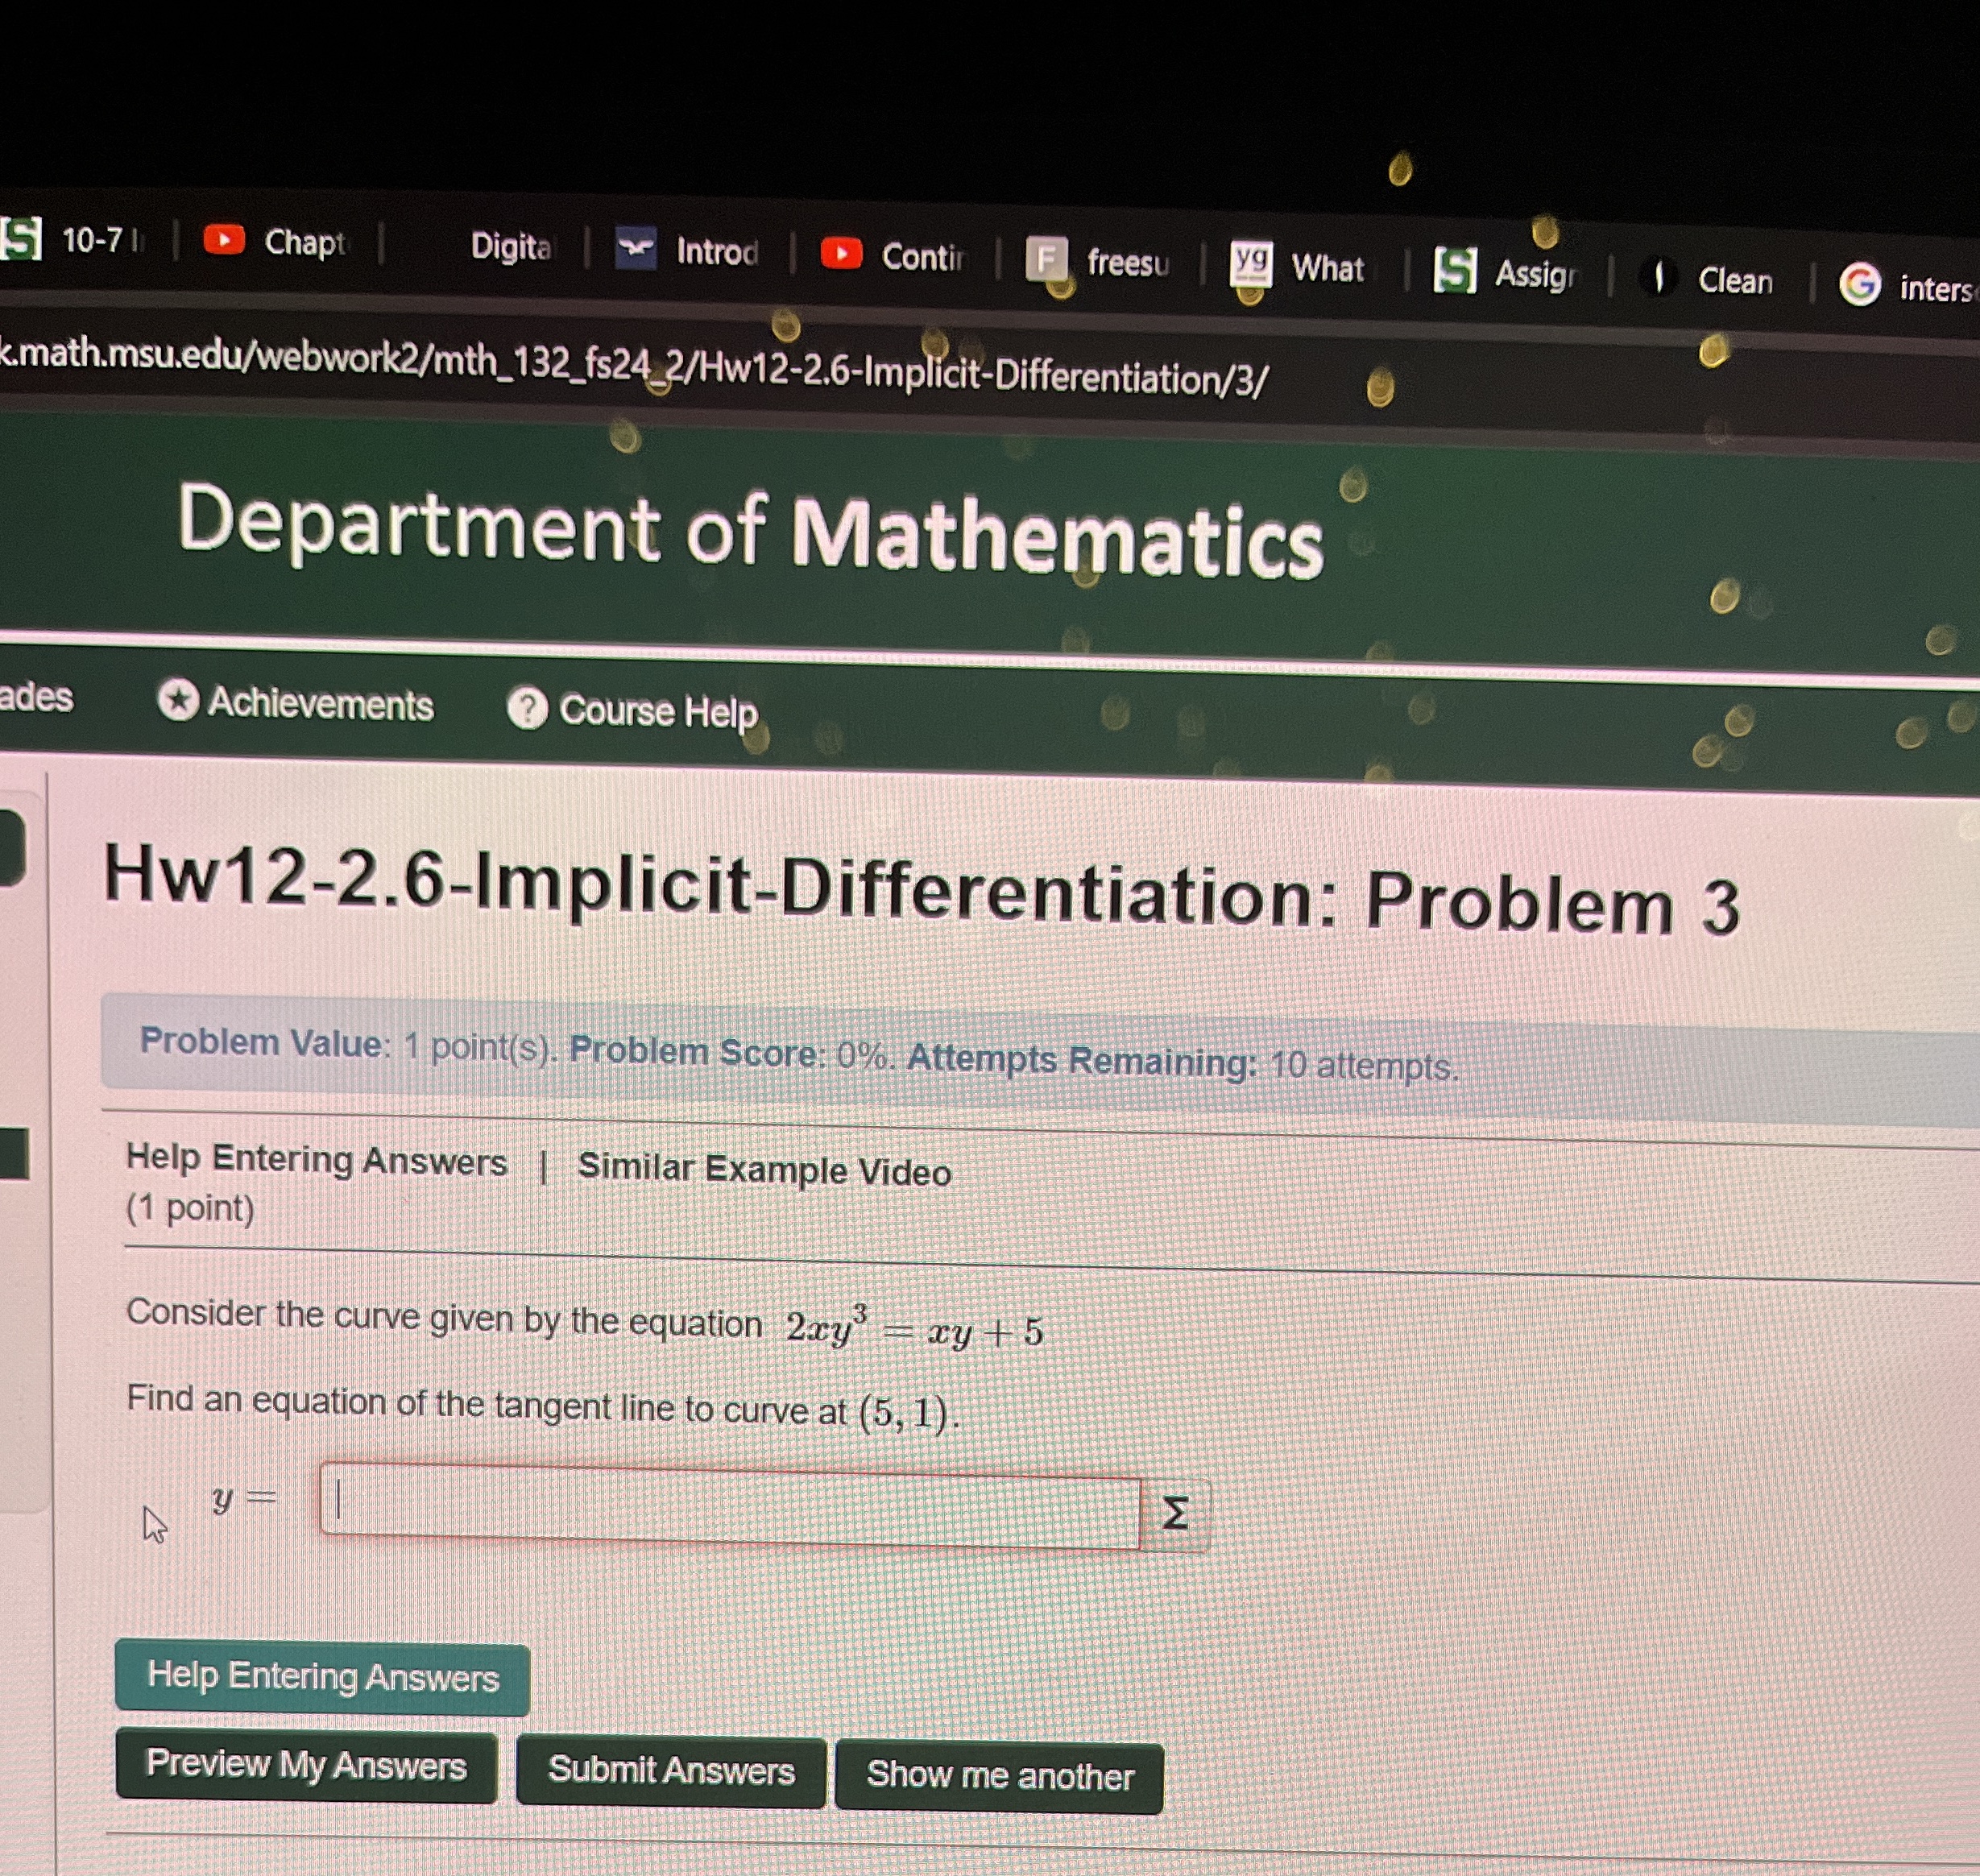Click the Course Help question mark icon
Viewport: 1980px width, 1876px height.
click(527, 708)
